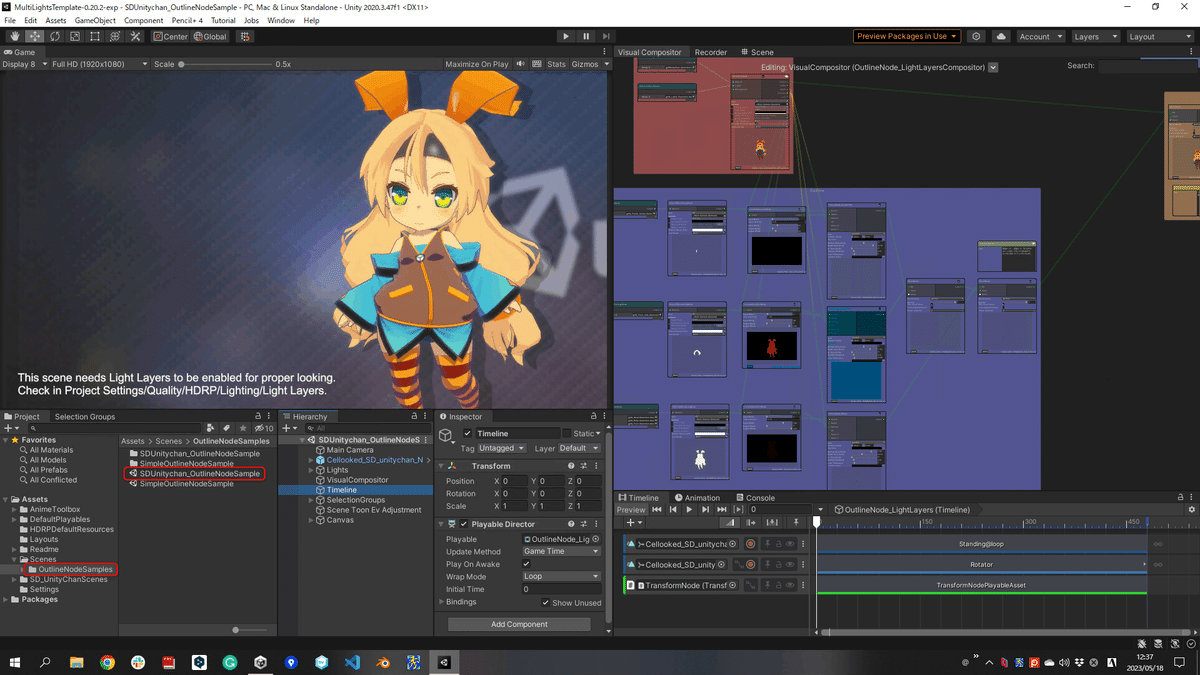Toggle Timeline replace edit mode
Screen dimensions: 1200x675
click(772, 522)
